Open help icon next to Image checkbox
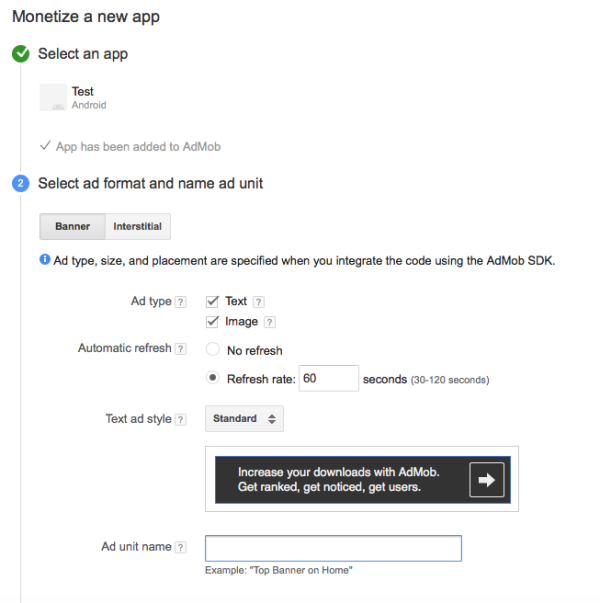The height and width of the screenshot is (603, 600). [x=270, y=322]
